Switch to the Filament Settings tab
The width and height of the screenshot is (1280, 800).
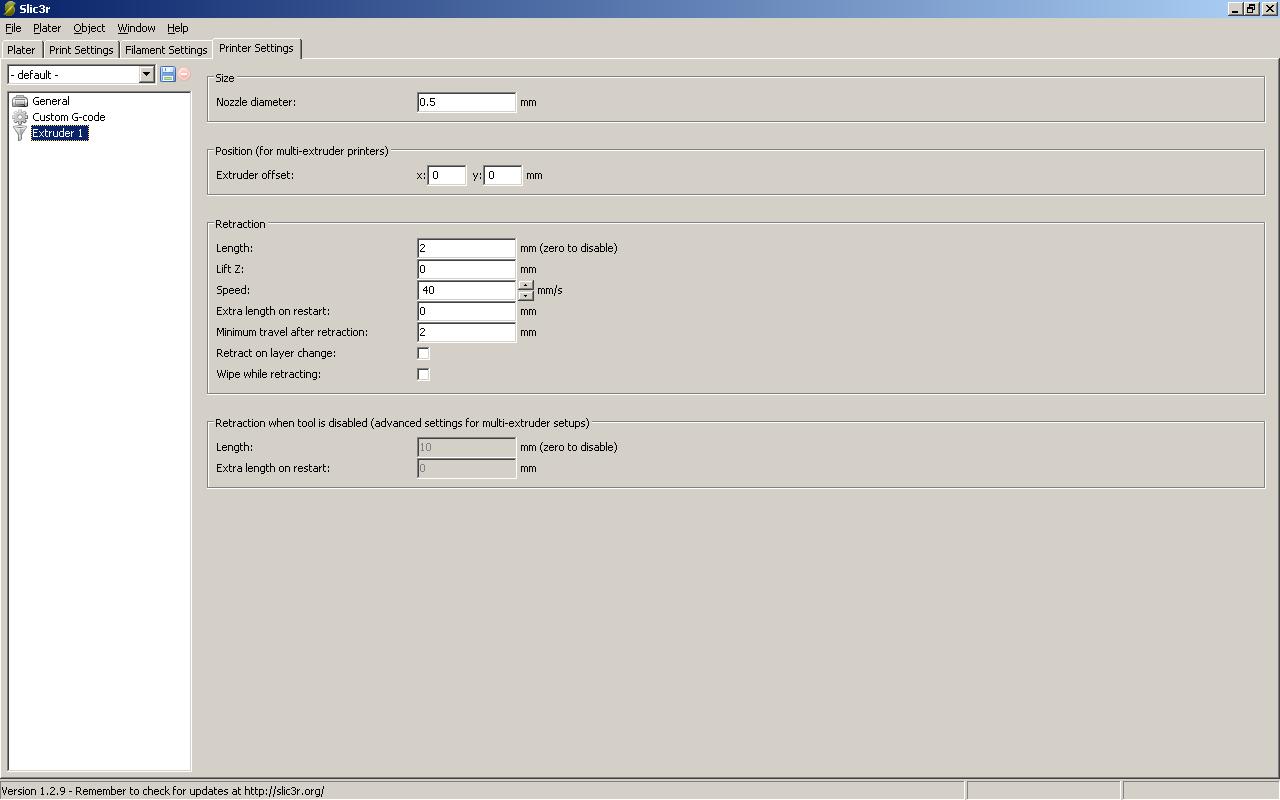[x=166, y=50]
